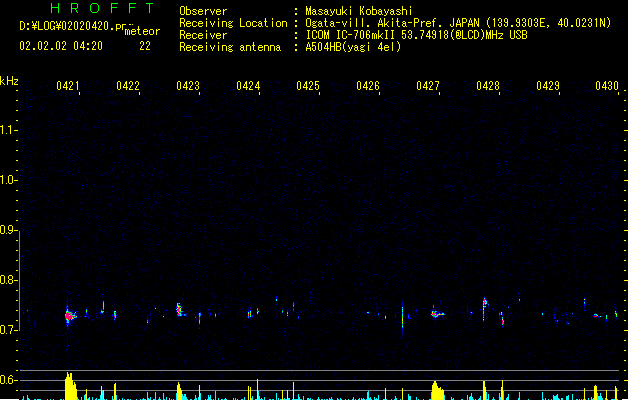Click the 0428 time marker
This screenshot has height=400, width=629.
click(488, 86)
